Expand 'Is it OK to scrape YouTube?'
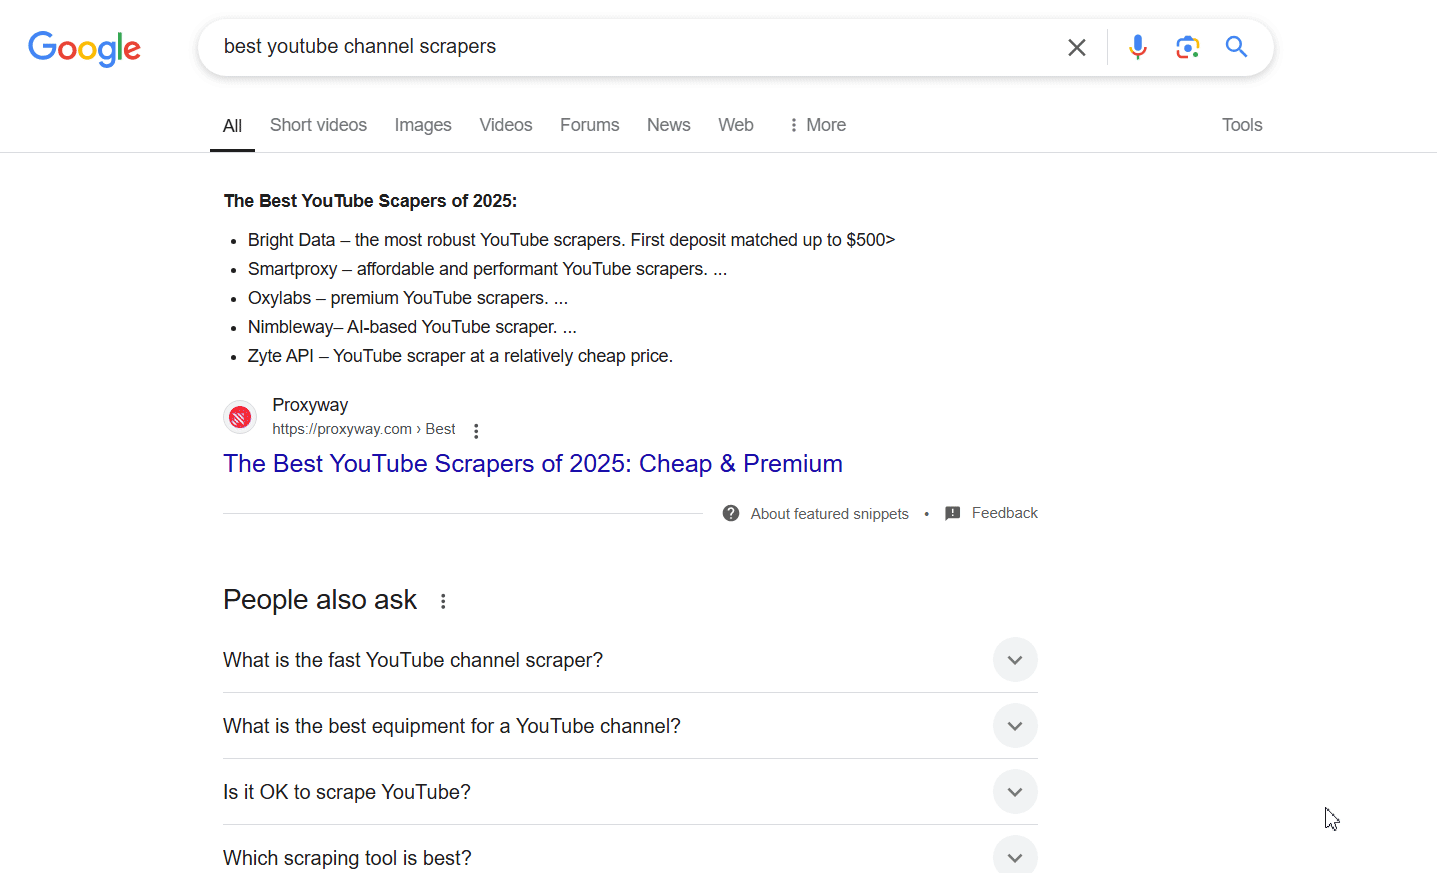Viewport: 1437px width, 873px height. 1015,791
